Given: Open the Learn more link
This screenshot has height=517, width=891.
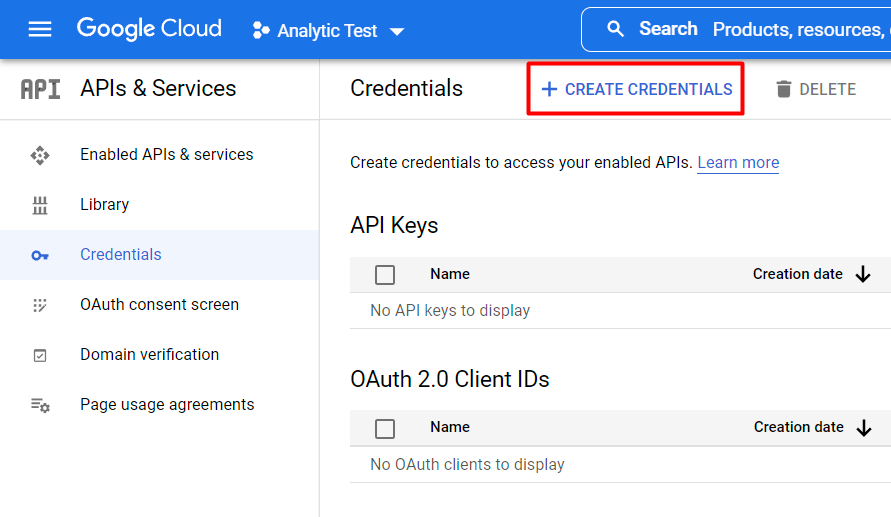Looking at the screenshot, I should (x=738, y=163).
